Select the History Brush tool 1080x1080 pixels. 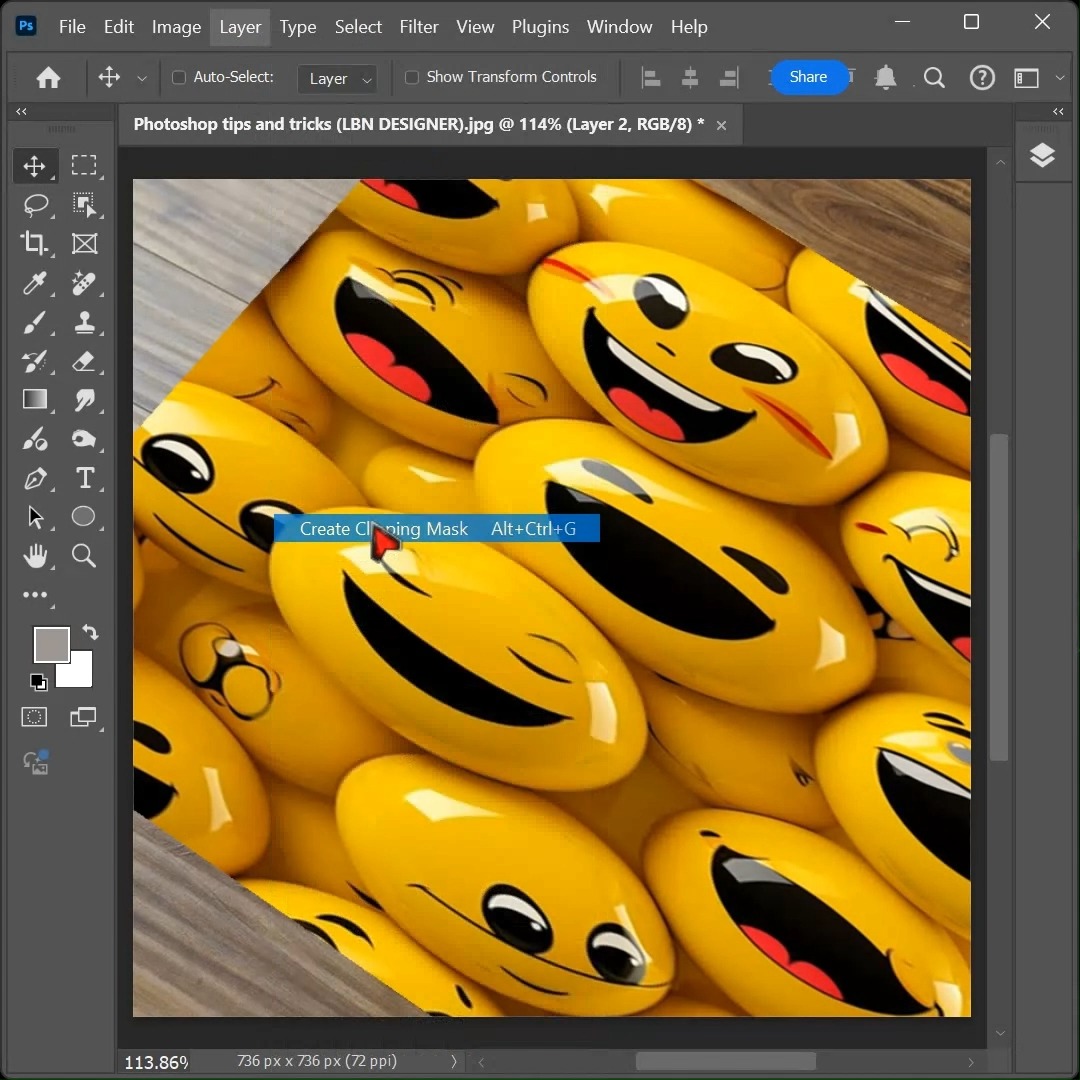tap(34, 361)
